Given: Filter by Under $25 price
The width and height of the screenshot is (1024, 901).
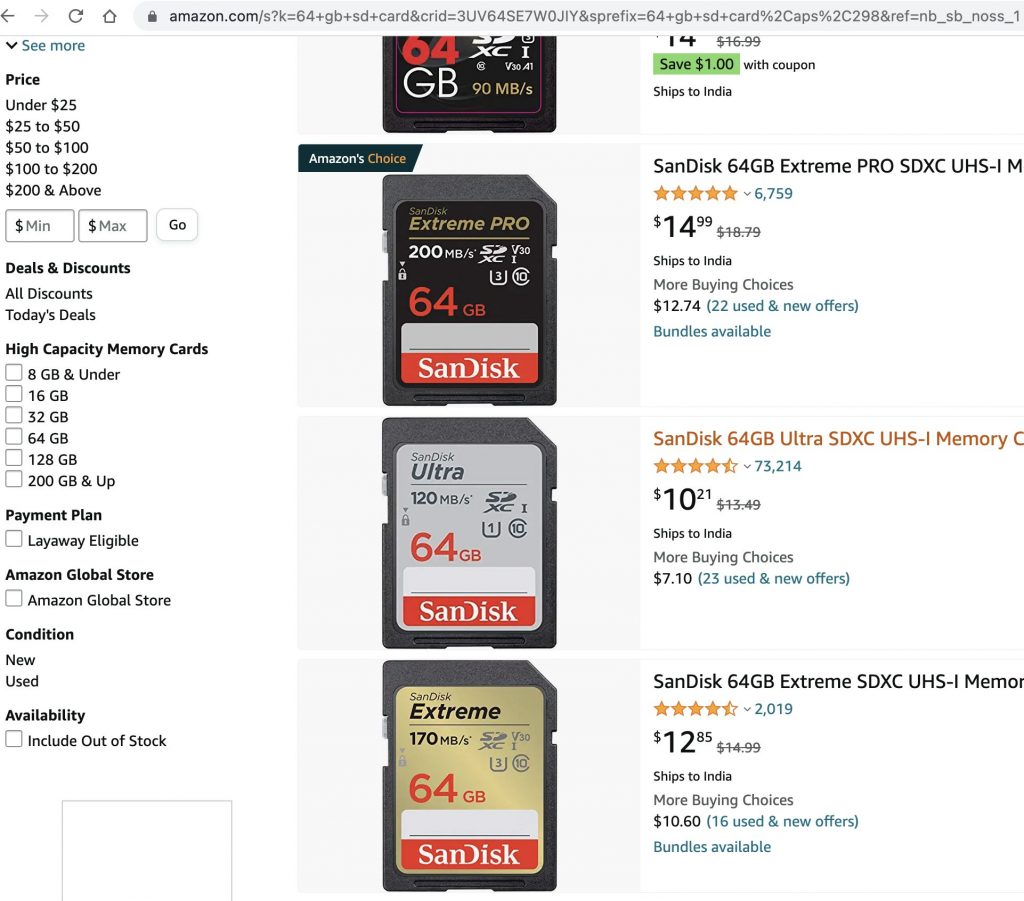Looking at the screenshot, I should click(41, 105).
